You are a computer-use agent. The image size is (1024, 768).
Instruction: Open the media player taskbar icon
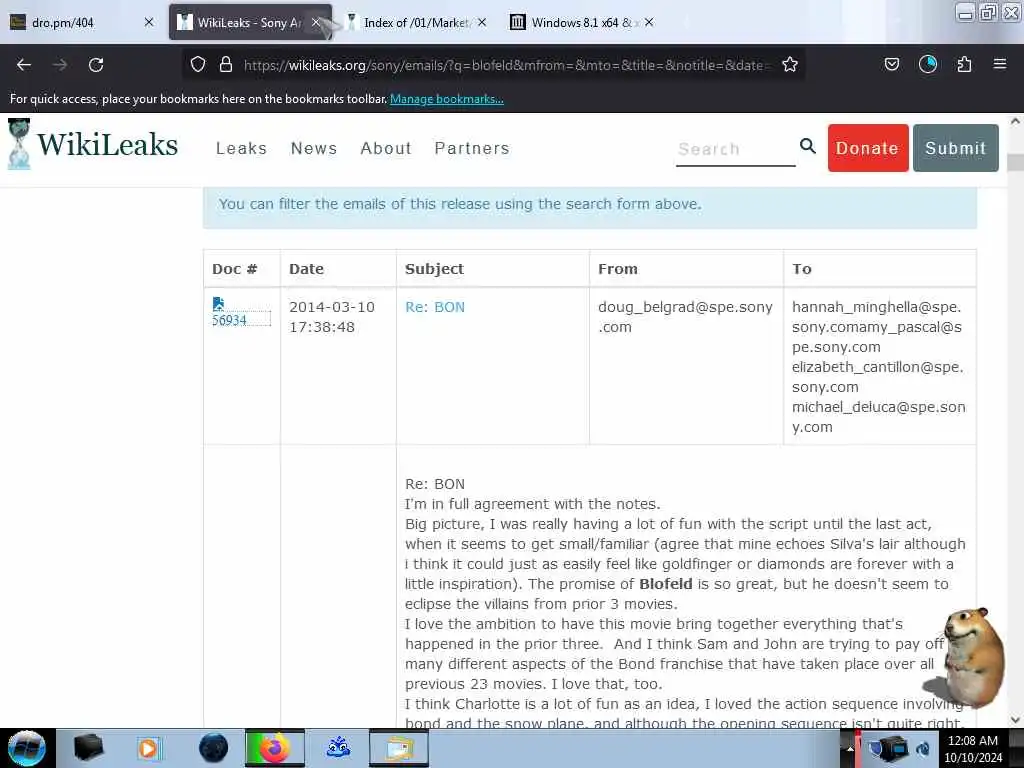tap(149, 748)
